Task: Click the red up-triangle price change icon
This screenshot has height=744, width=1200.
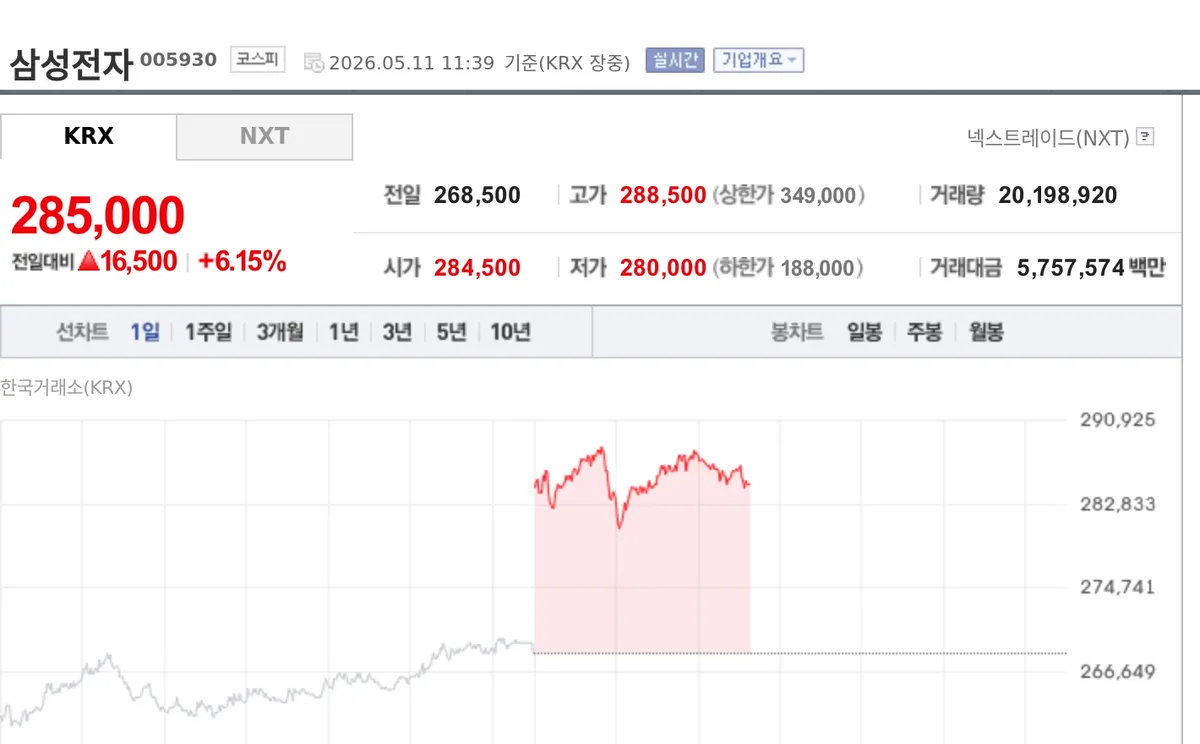Action: [88, 262]
